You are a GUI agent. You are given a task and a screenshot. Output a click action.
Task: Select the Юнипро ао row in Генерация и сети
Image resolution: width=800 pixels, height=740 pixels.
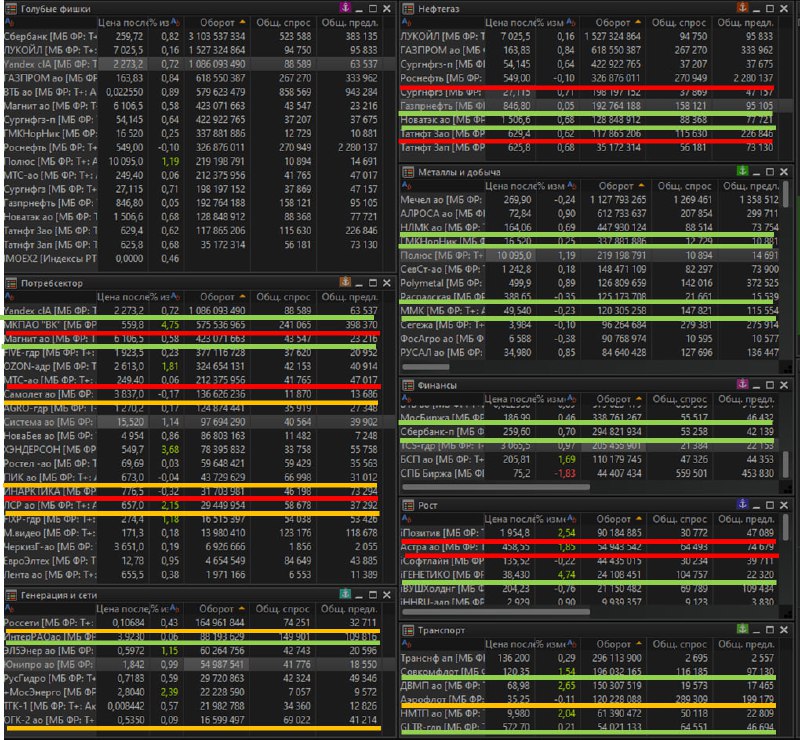(199, 664)
